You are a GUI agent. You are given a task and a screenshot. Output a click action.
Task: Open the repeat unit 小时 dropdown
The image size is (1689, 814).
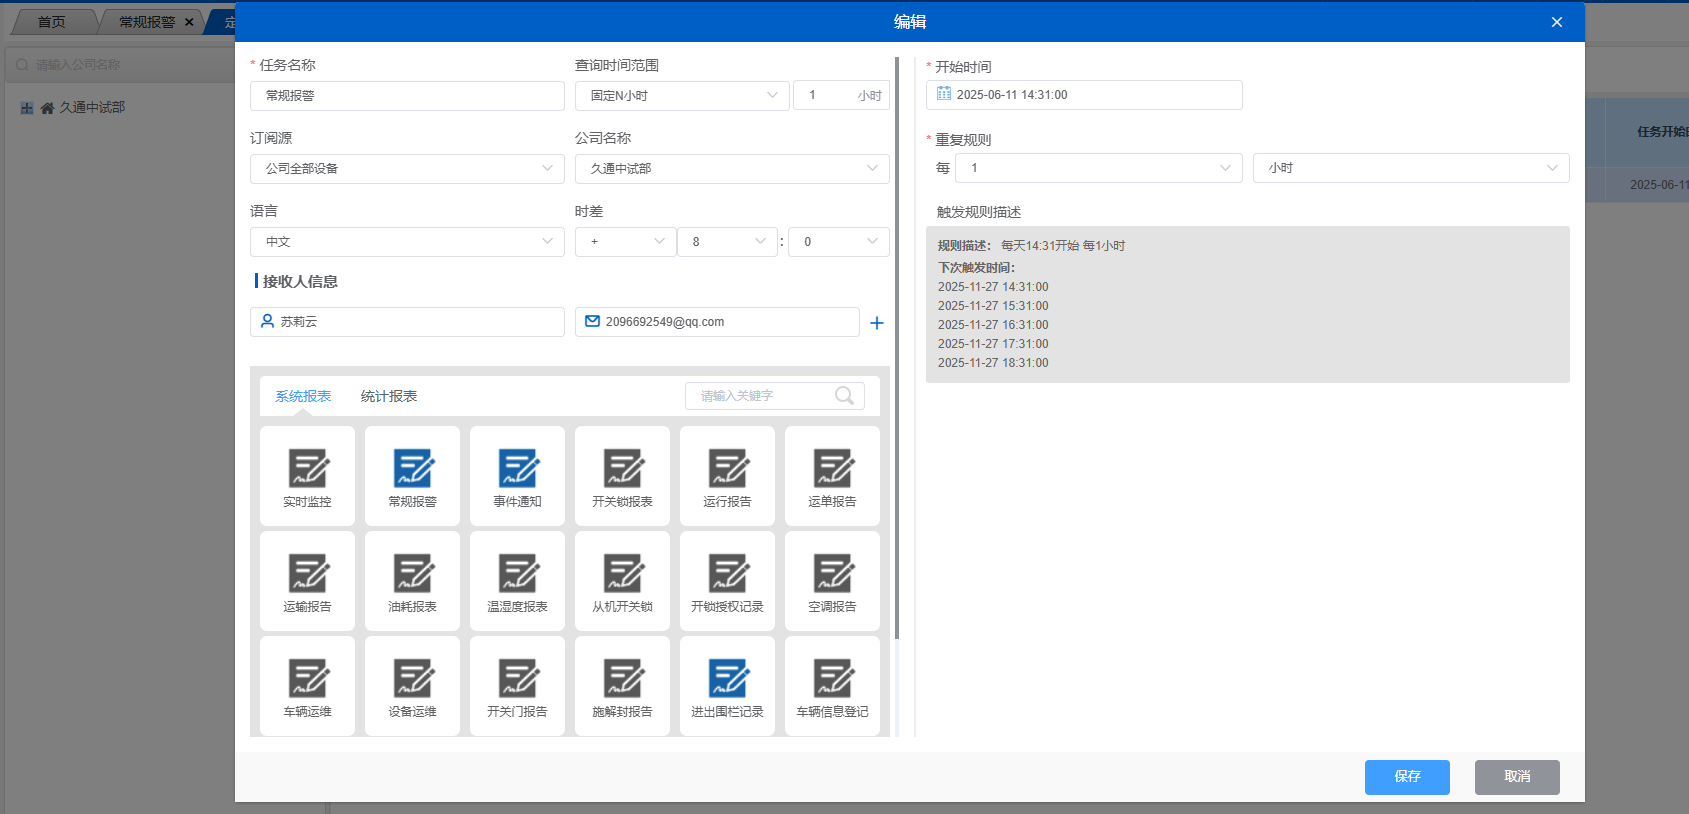1410,168
